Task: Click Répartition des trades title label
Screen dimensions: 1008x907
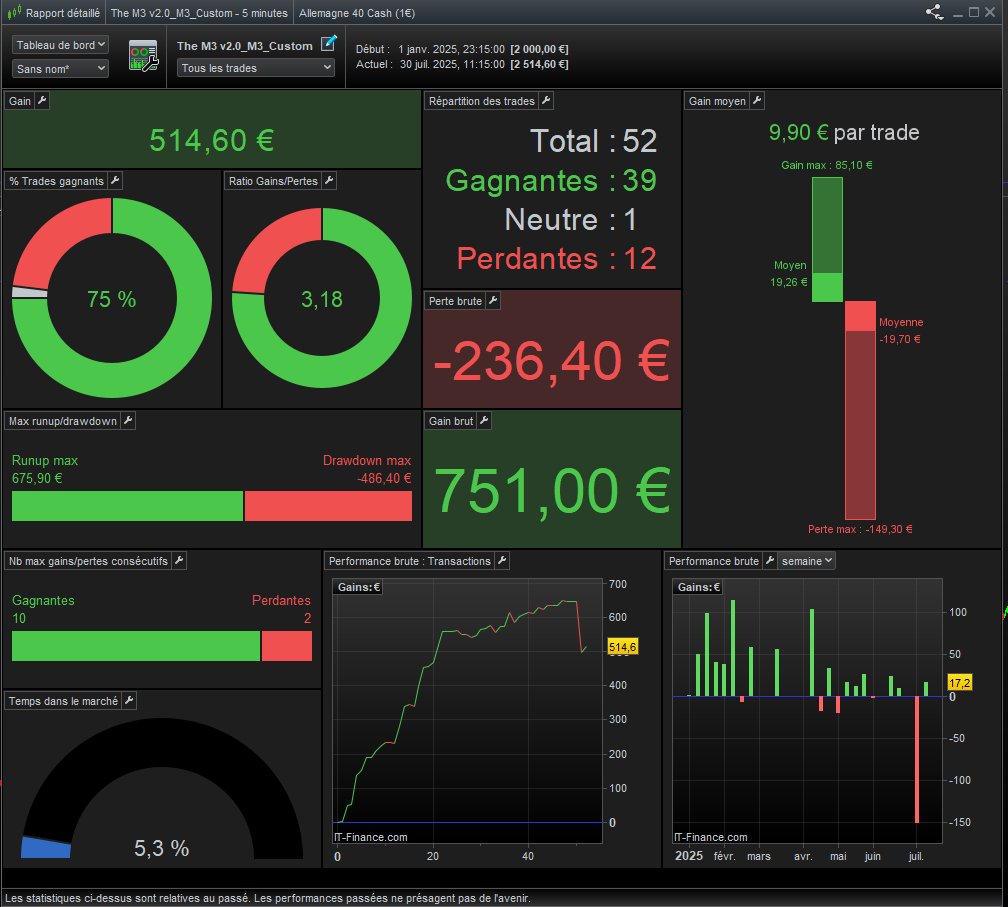Action: click(482, 101)
